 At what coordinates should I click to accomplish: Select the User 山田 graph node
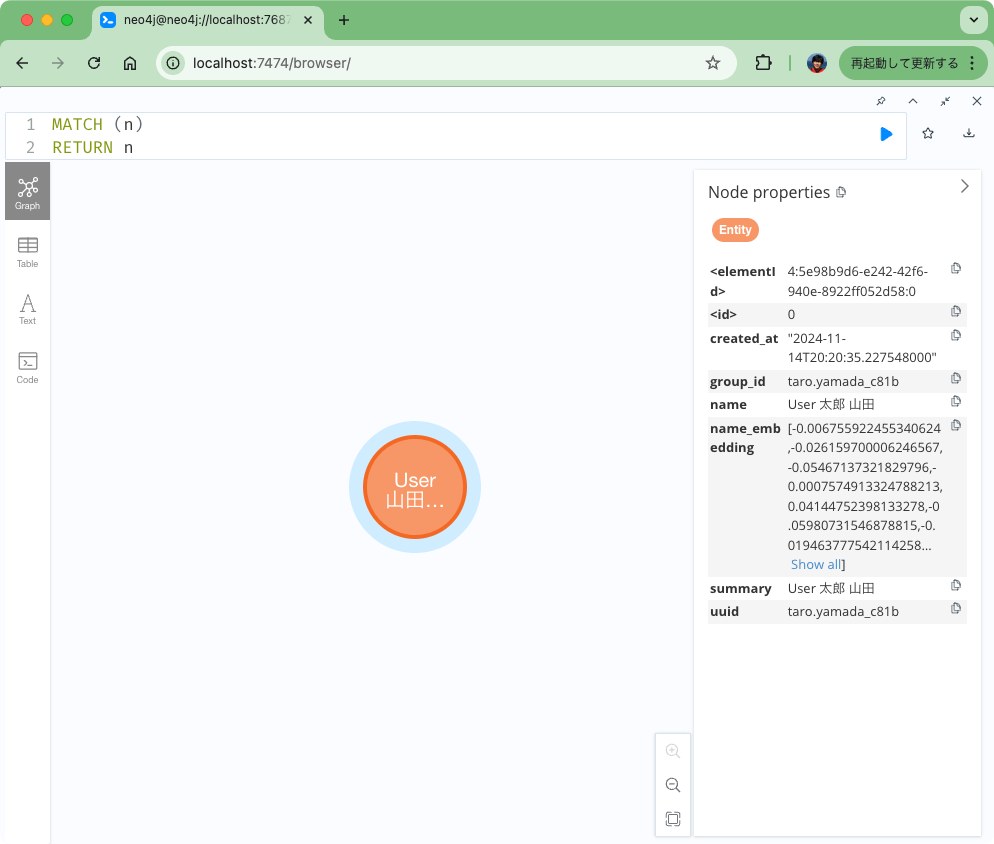(415, 487)
